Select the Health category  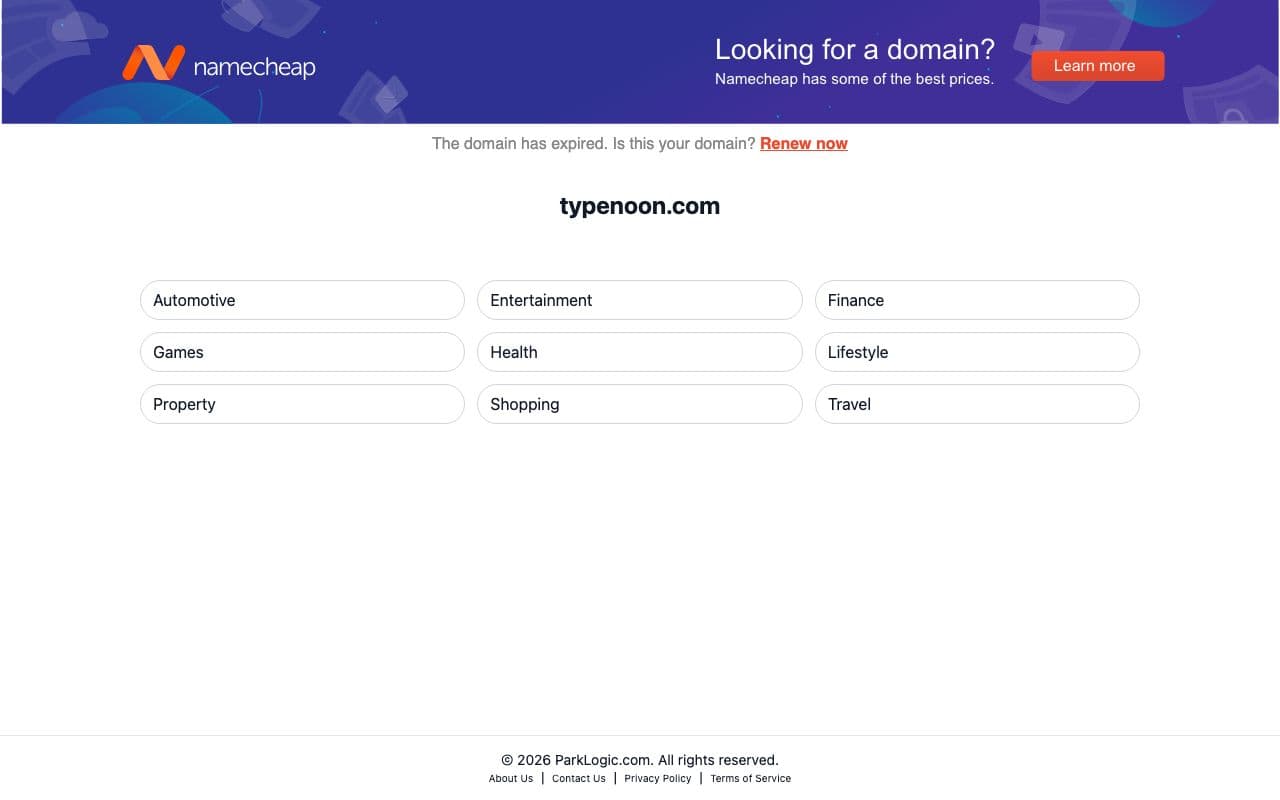(x=639, y=352)
